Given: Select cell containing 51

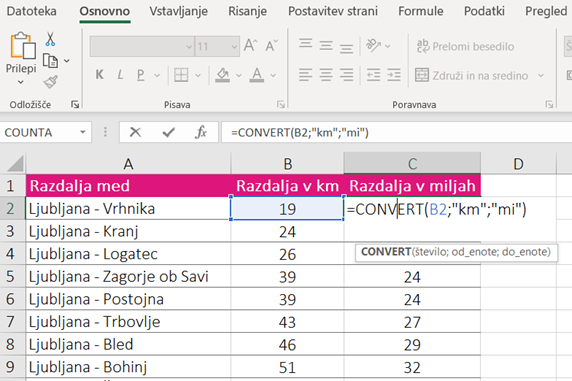Looking at the screenshot, I should (287, 367).
